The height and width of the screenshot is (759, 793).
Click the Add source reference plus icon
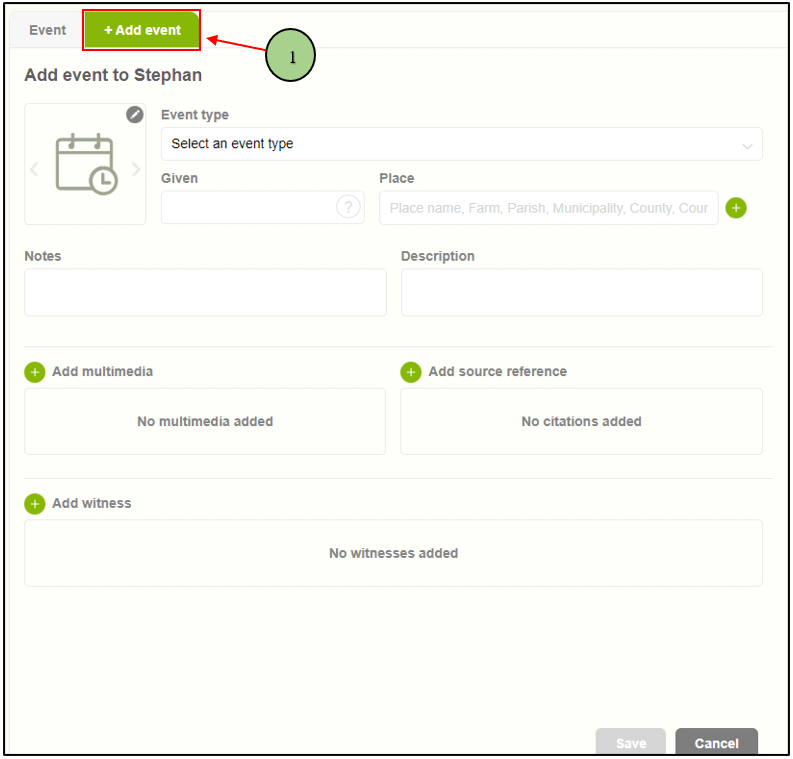[411, 372]
